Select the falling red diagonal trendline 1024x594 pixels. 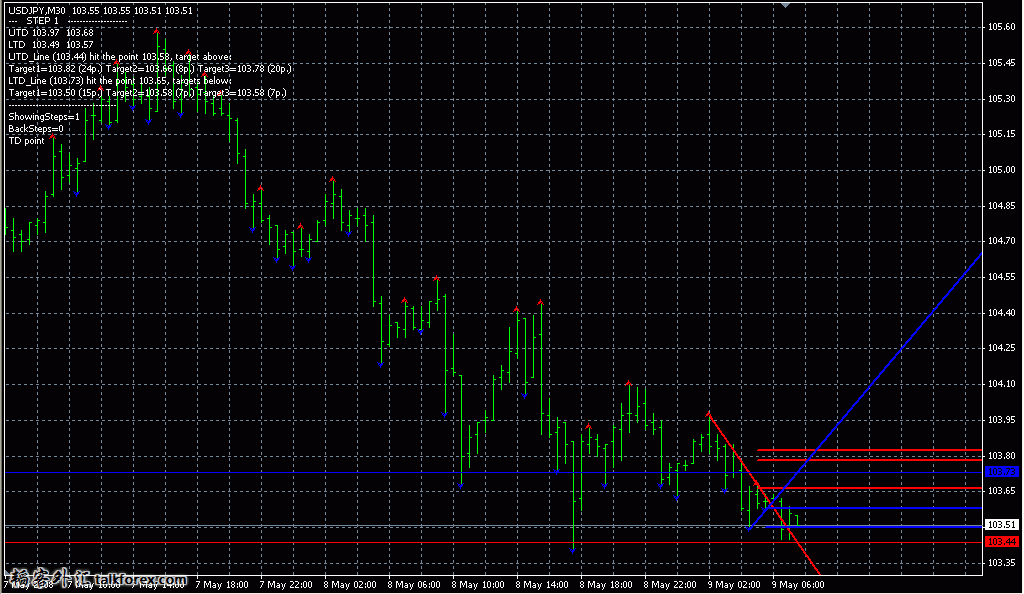click(764, 493)
